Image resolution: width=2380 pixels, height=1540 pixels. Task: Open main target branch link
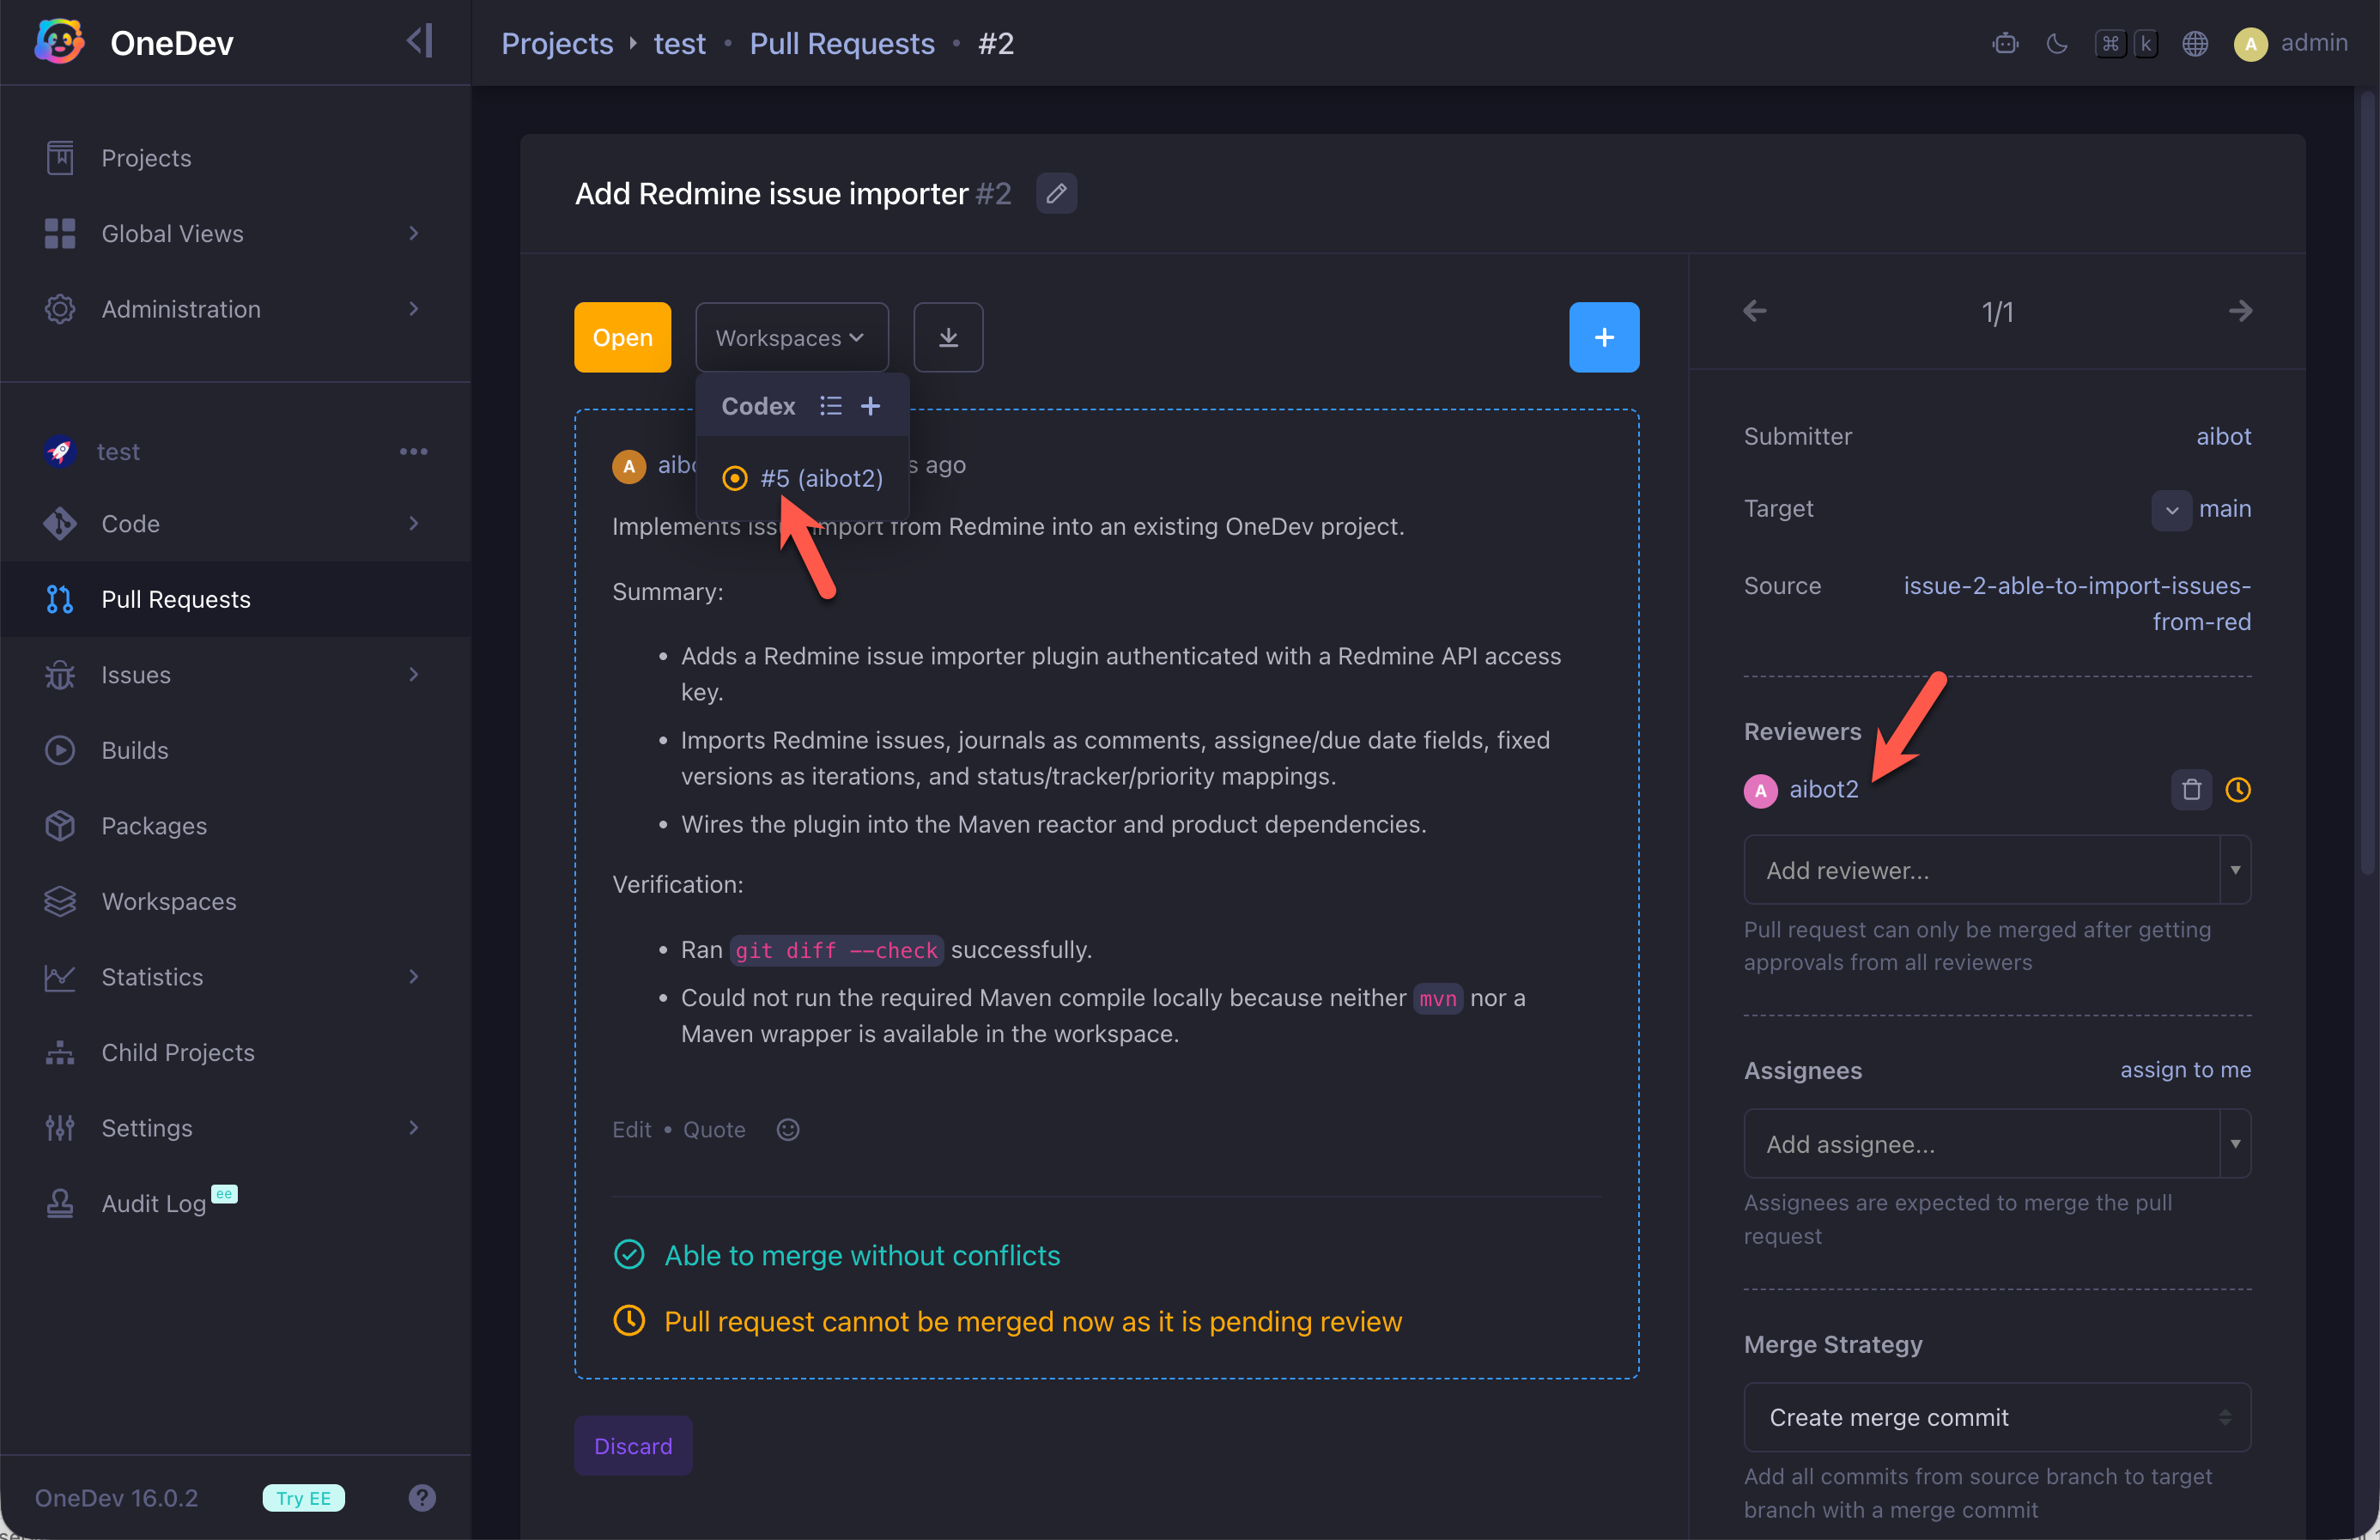[x=2225, y=509]
